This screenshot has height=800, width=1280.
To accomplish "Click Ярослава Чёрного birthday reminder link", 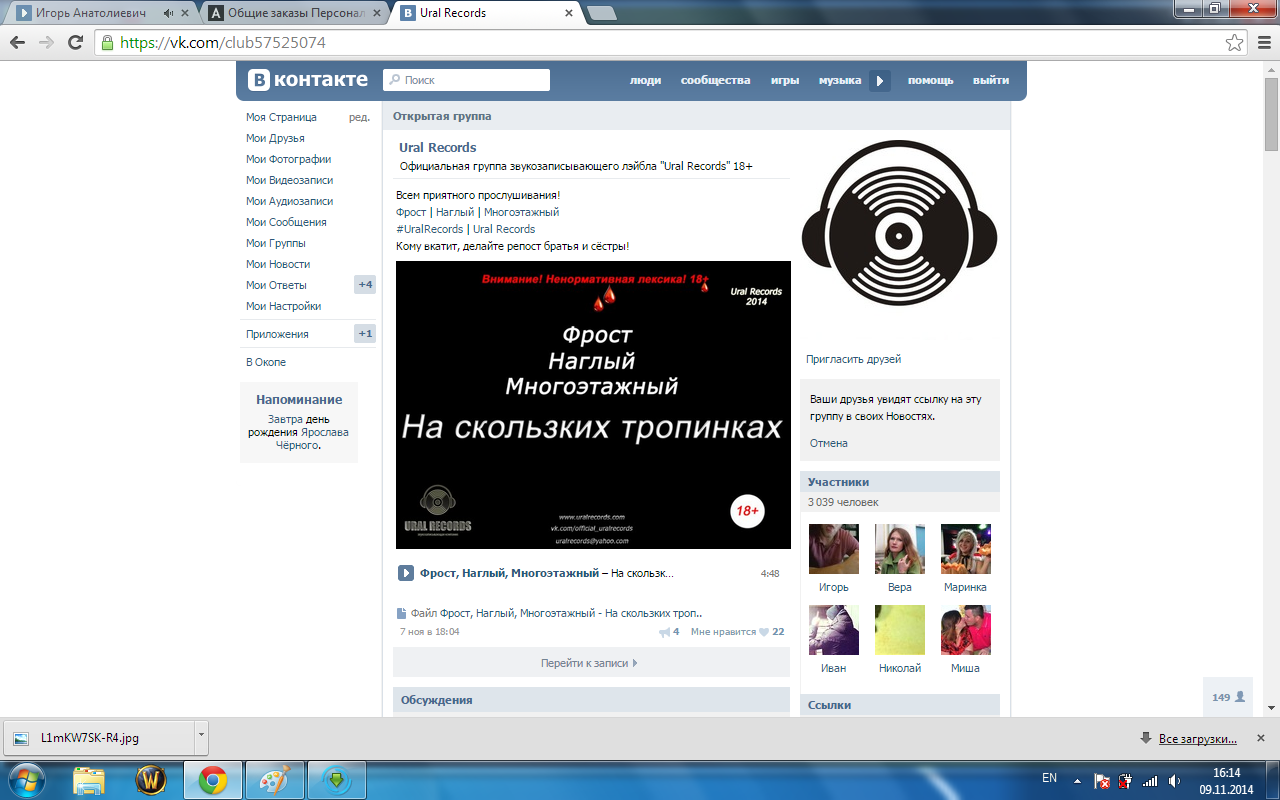I will click(312, 439).
